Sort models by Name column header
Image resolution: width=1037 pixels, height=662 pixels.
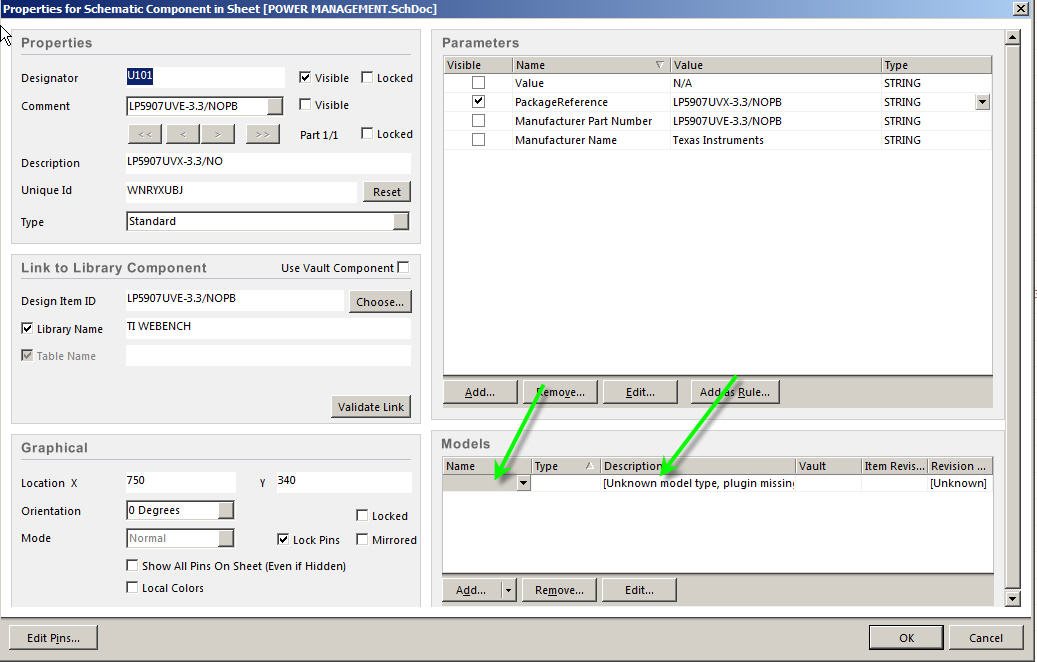pos(487,466)
